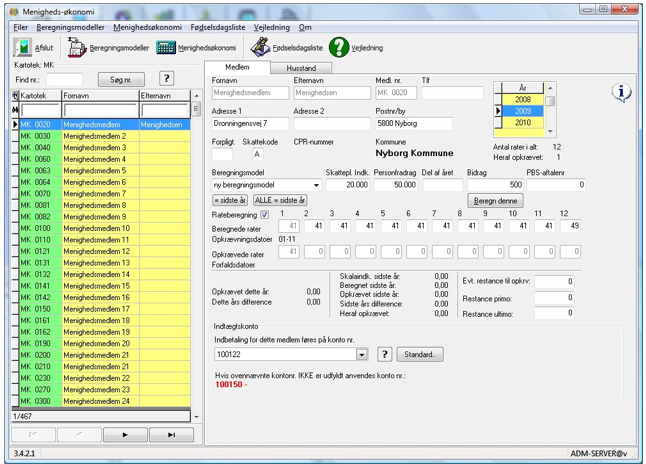
Task: Click the Find nr. input field
Action: click(x=64, y=80)
